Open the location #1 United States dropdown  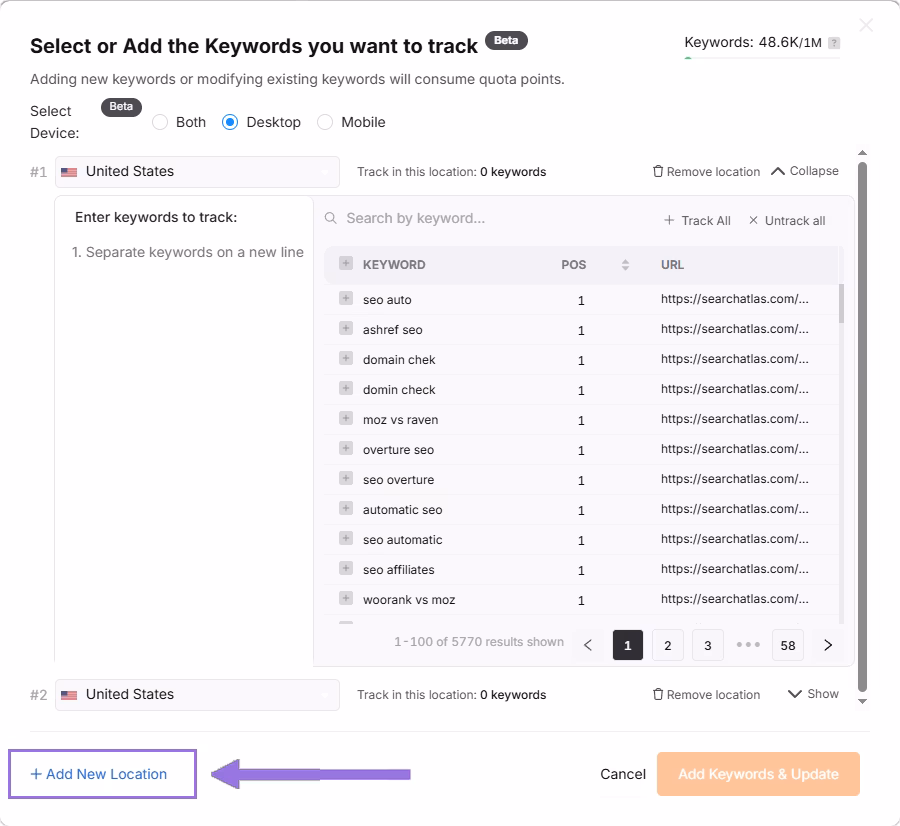pos(197,172)
